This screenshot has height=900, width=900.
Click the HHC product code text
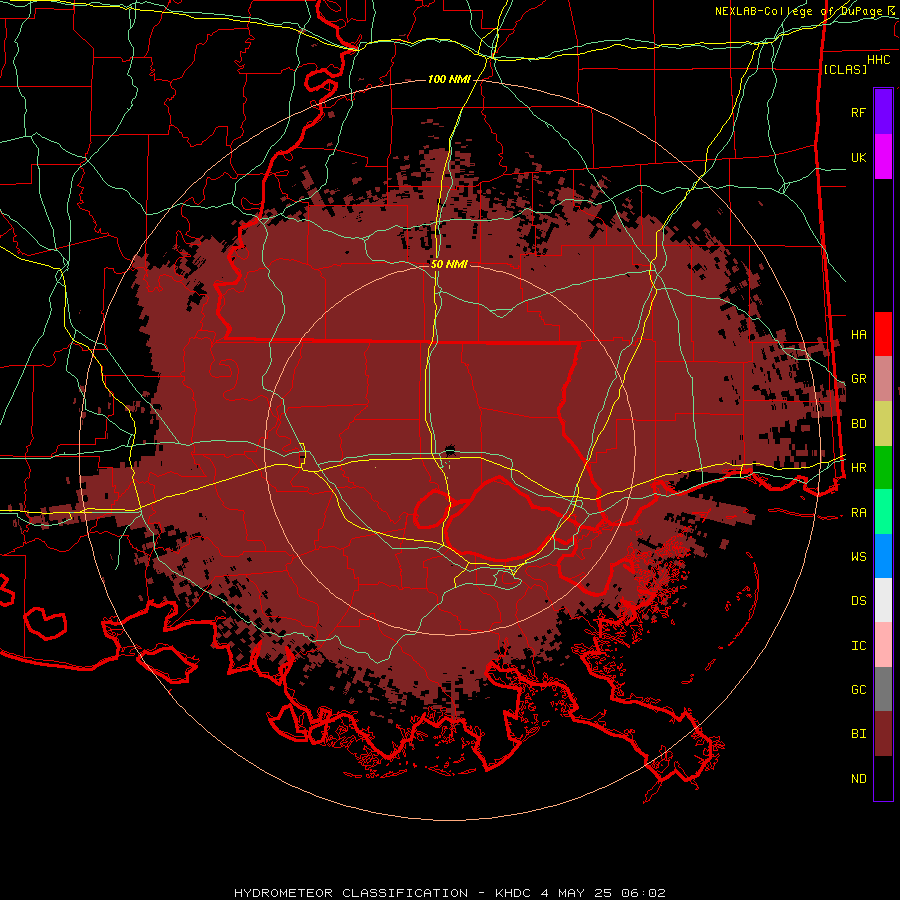(x=878, y=60)
